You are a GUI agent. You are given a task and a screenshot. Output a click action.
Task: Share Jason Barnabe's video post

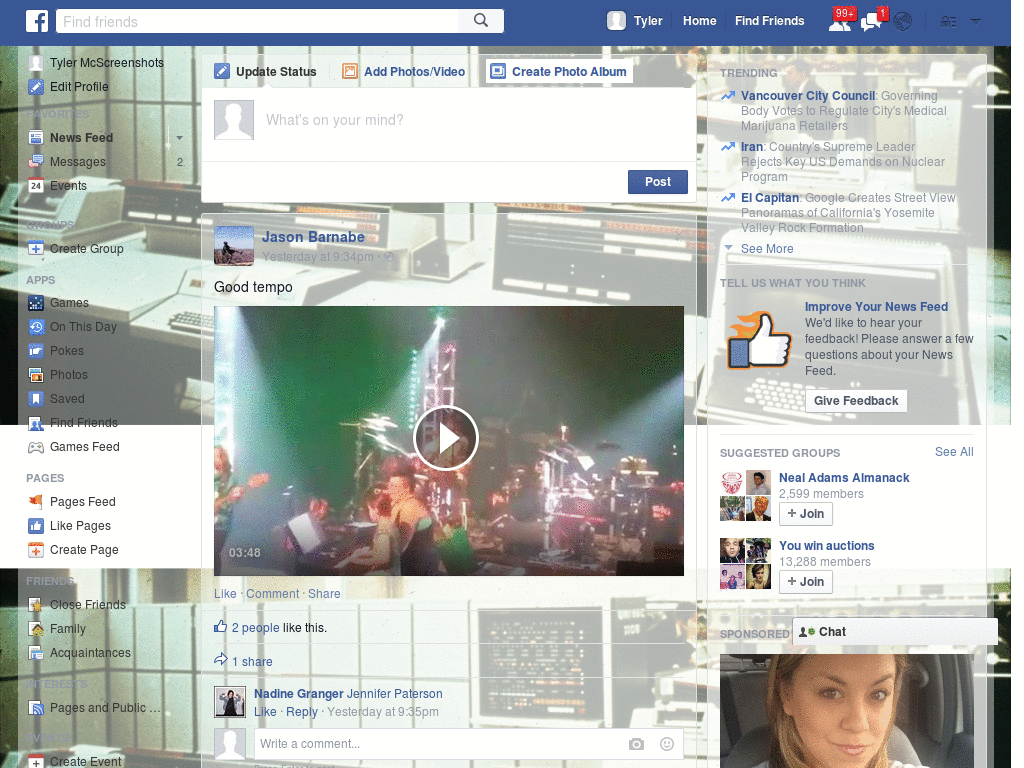click(324, 594)
